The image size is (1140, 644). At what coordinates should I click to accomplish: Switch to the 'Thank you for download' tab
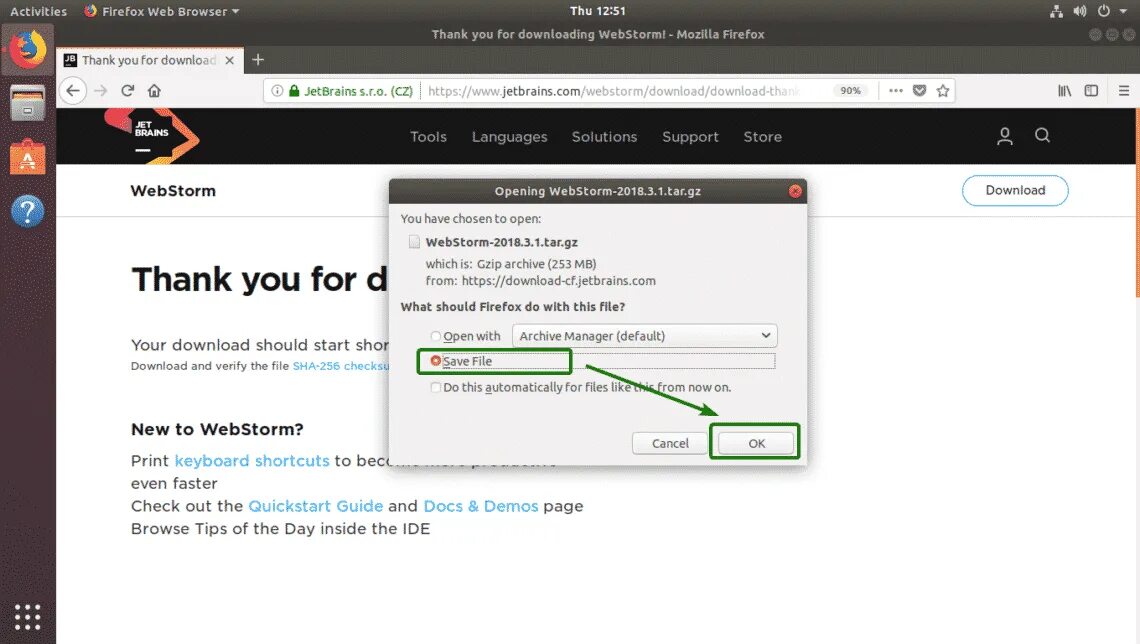pos(149,60)
